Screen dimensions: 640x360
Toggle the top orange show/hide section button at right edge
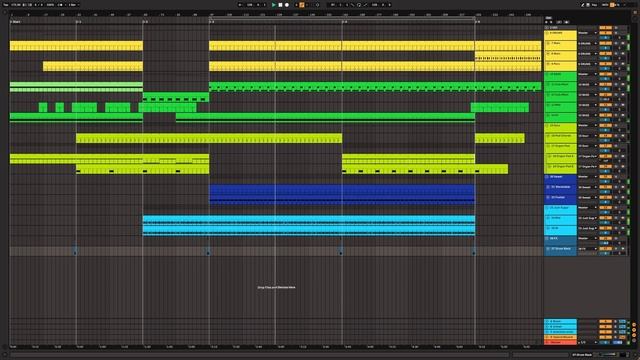(x=634, y=325)
